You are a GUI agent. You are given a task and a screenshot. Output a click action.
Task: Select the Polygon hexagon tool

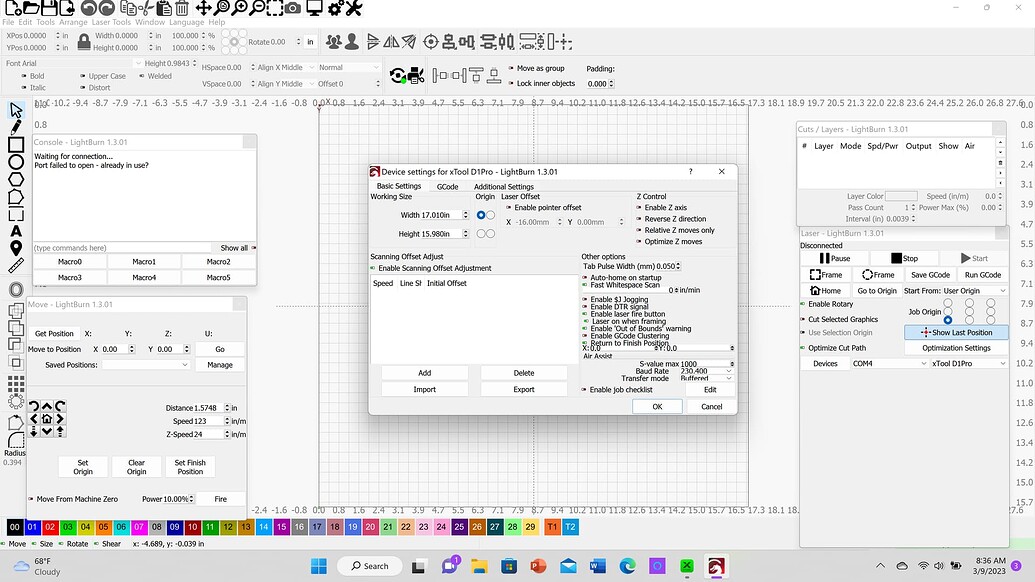(x=16, y=179)
